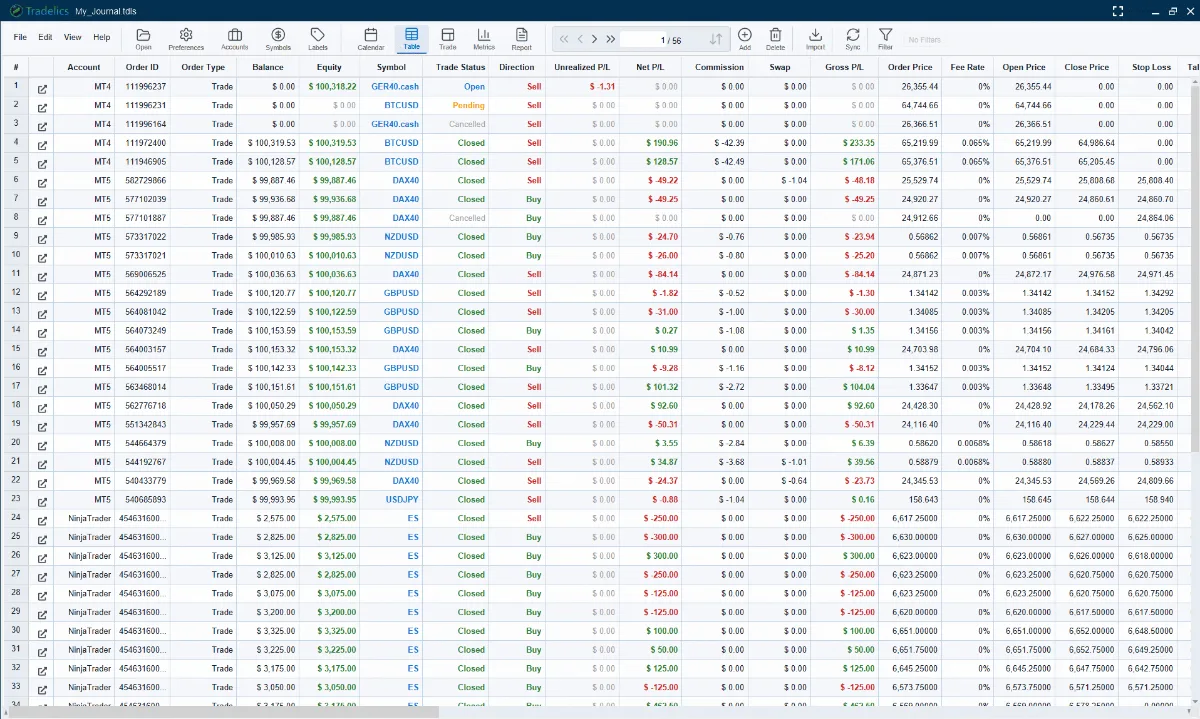Add a new trade entry
Viewport: 1200px width, 719px height.
(744, 39)
